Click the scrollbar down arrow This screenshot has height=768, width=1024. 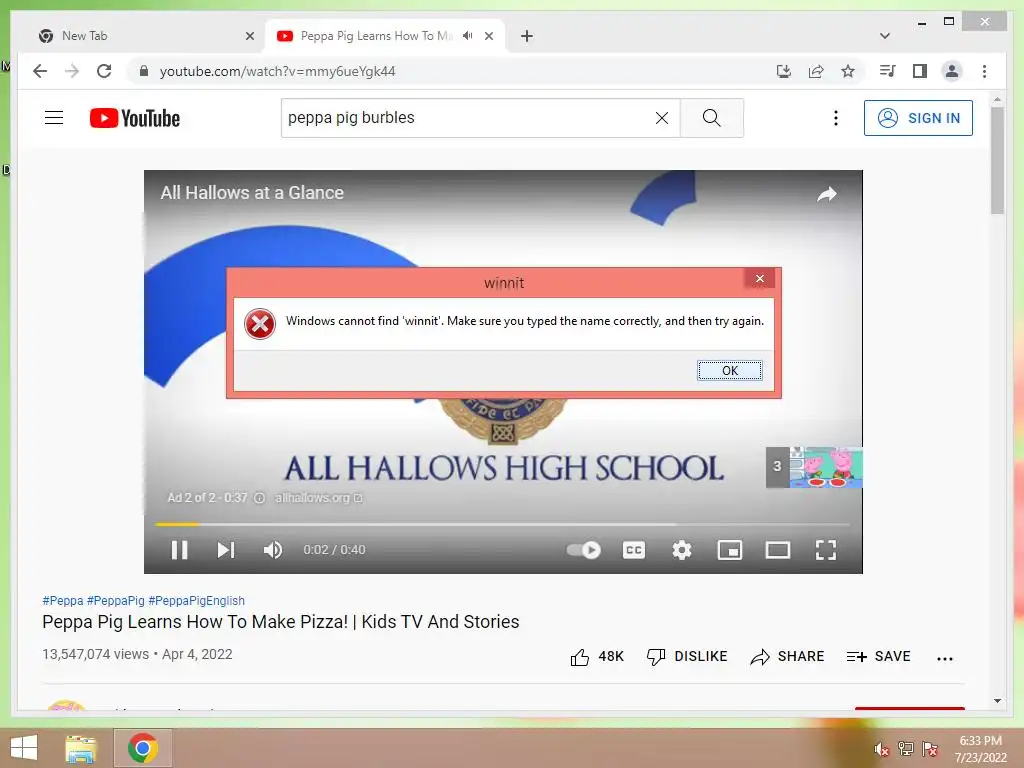[997, 701]
